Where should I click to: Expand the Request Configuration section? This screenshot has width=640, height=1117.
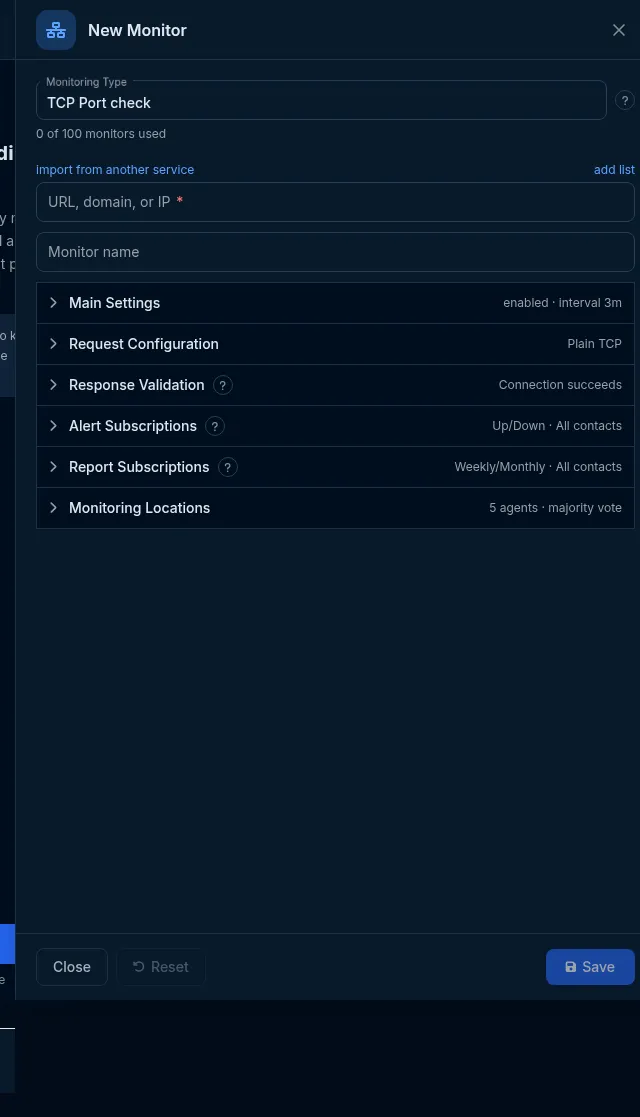tap(335, 344)
